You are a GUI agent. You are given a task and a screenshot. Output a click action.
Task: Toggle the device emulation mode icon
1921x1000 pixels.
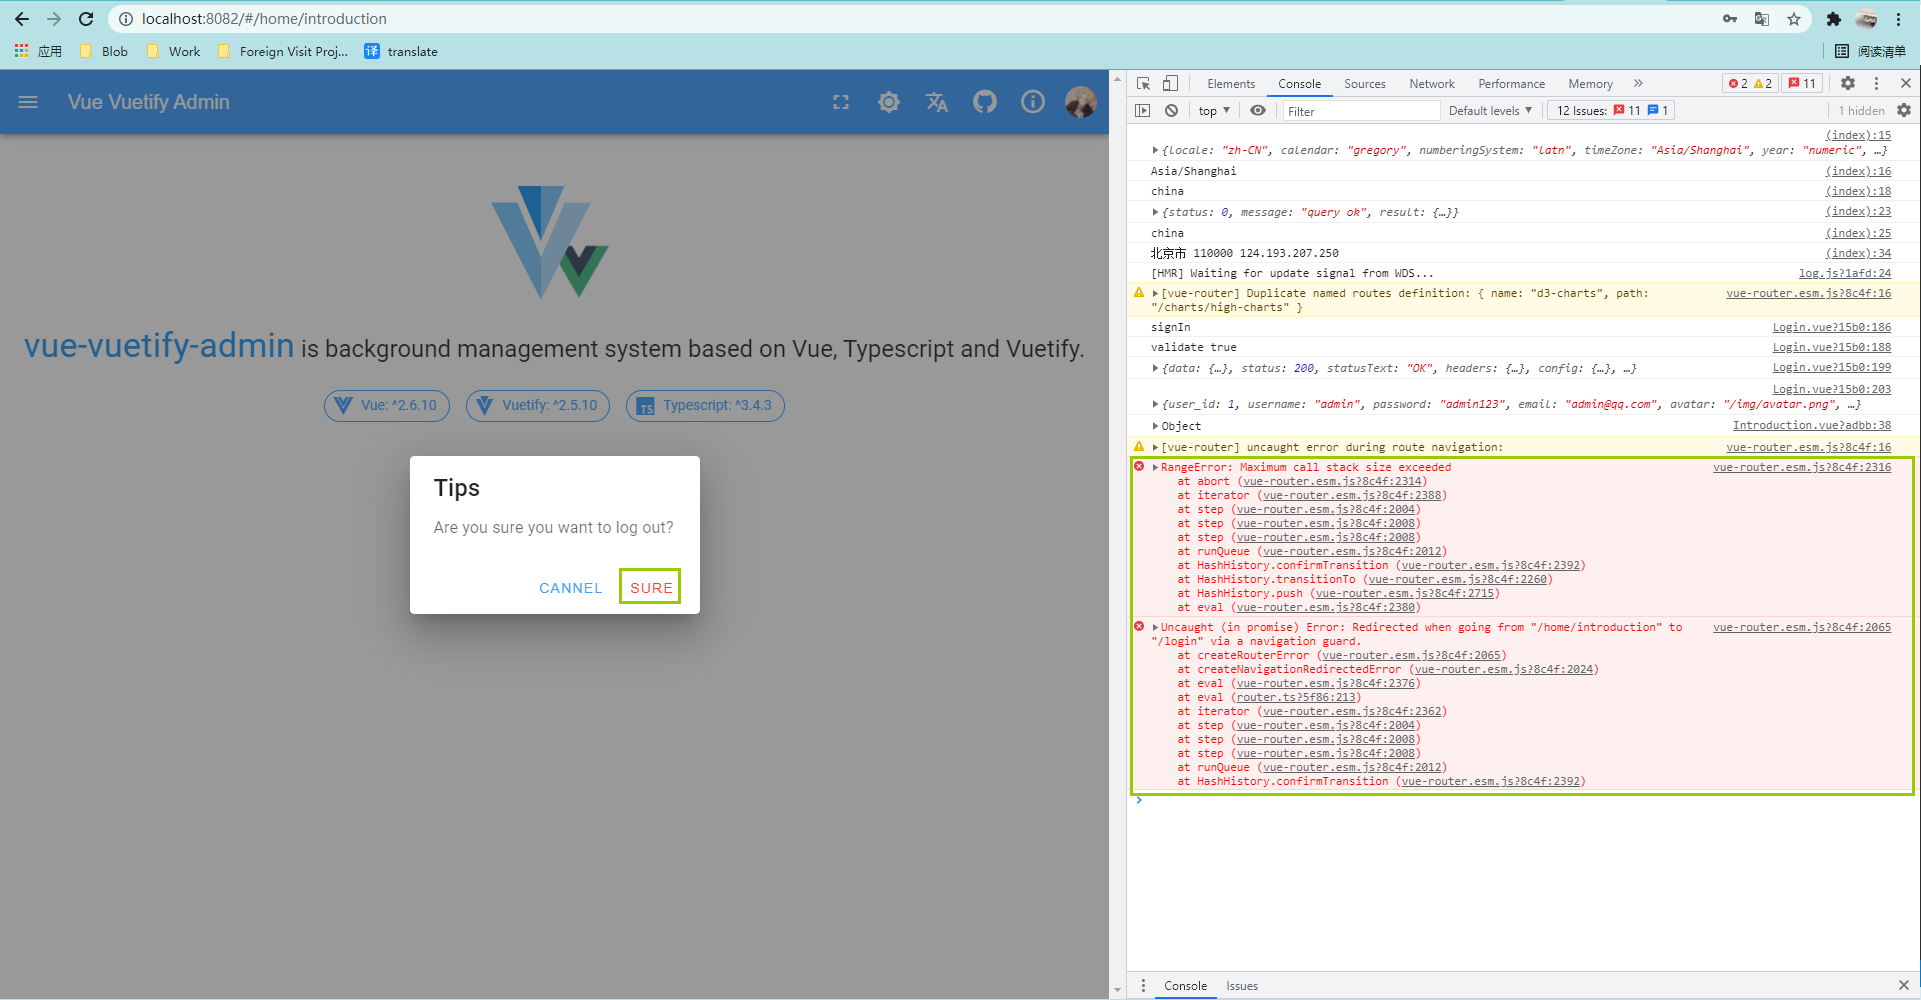1170,83
